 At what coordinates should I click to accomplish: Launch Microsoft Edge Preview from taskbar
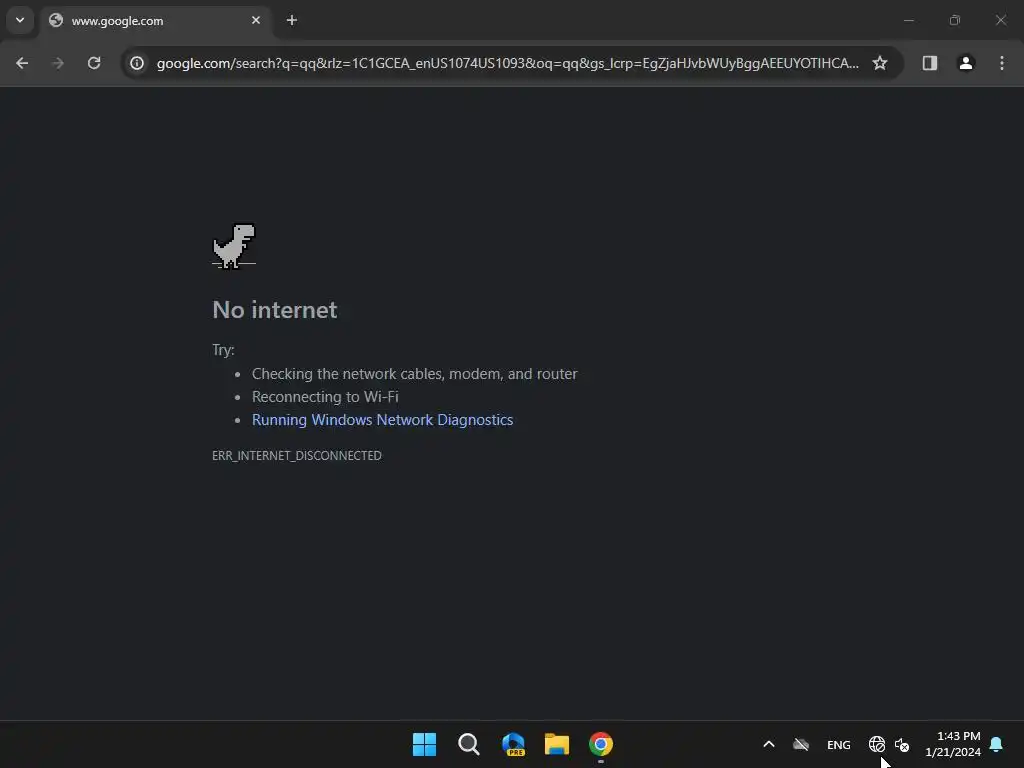[x=513, y=744]
